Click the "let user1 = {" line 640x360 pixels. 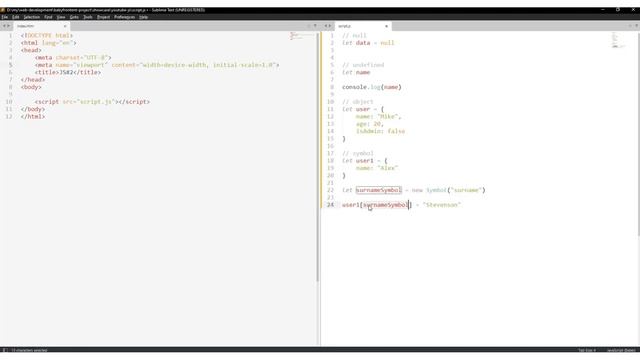(x=365, y=160)
